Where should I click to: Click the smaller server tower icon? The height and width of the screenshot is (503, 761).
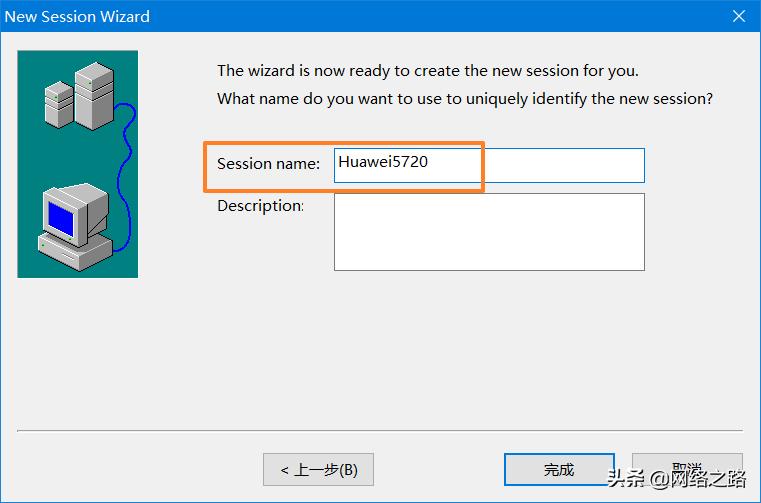[x=58, y=101]
